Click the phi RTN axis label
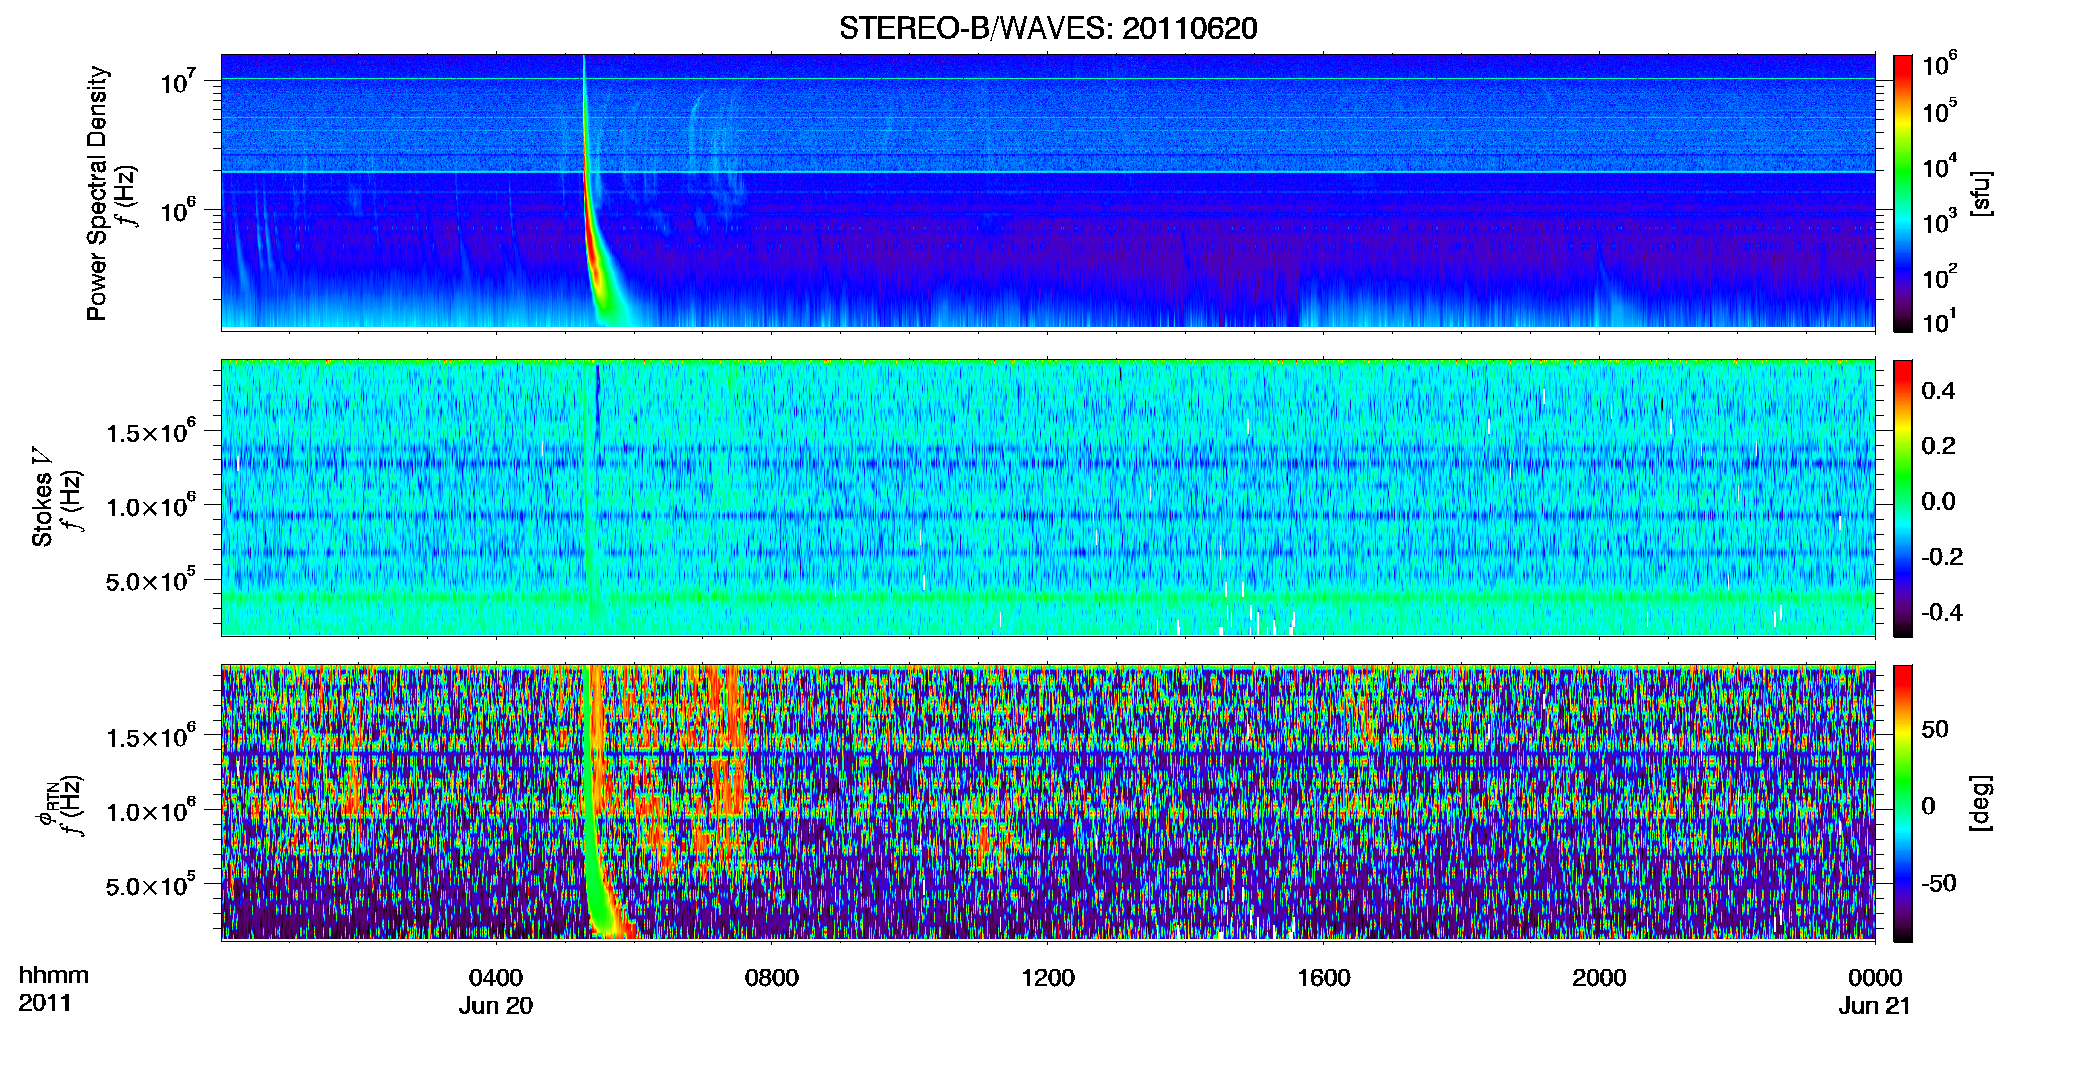The height and width of the screenshot is (1080, 2096). 46,805
